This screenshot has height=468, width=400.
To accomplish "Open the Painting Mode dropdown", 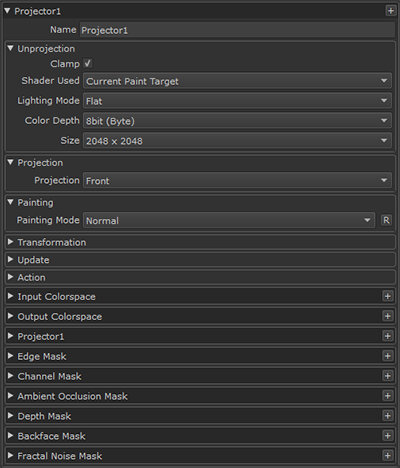I will (x=229, y=220).
